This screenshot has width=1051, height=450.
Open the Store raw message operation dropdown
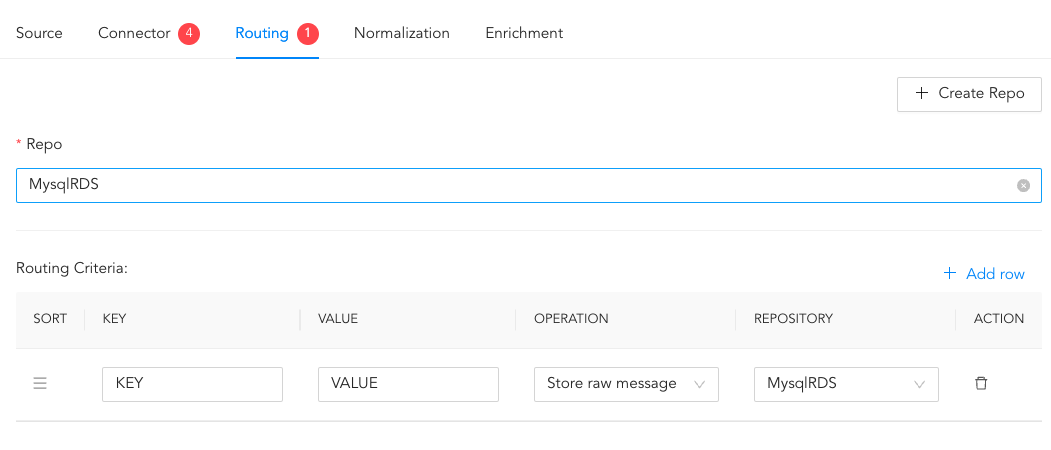612,384
